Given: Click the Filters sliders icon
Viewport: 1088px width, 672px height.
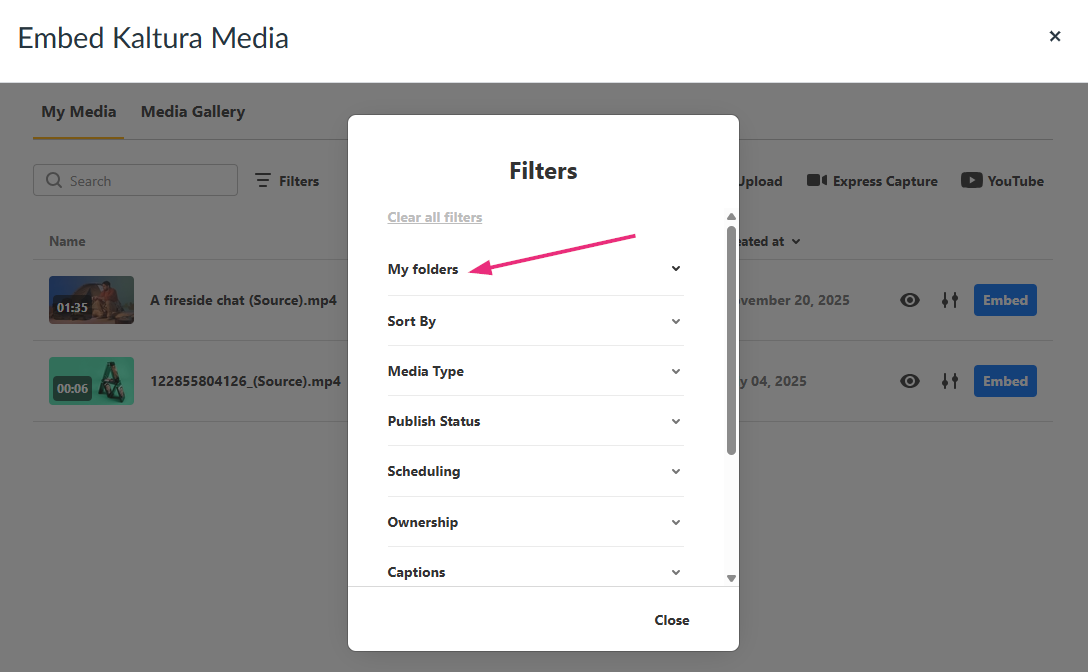Looking at the screenshot, I should (263, 181).
